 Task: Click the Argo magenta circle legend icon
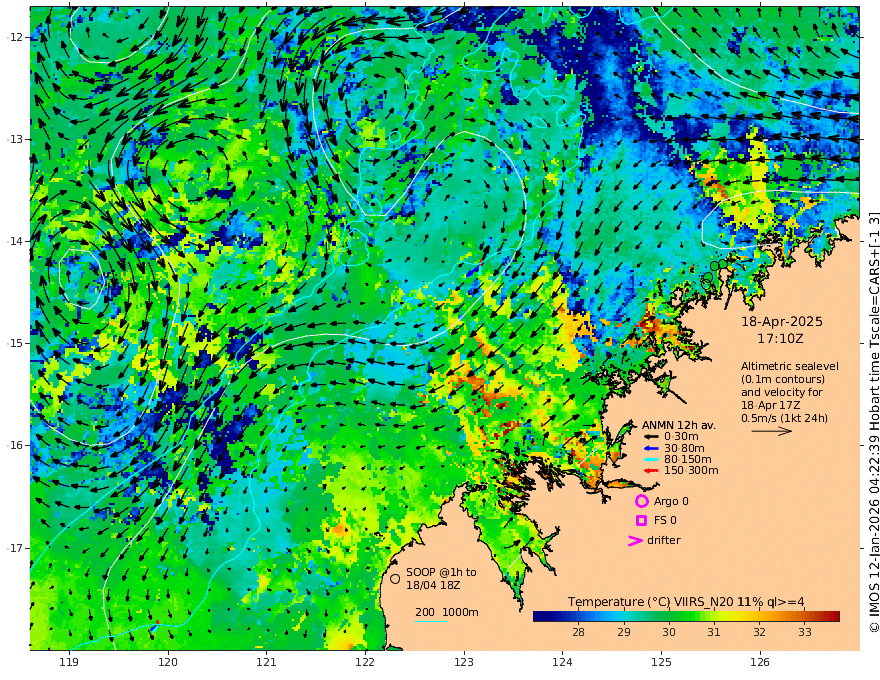pos(641,501)
